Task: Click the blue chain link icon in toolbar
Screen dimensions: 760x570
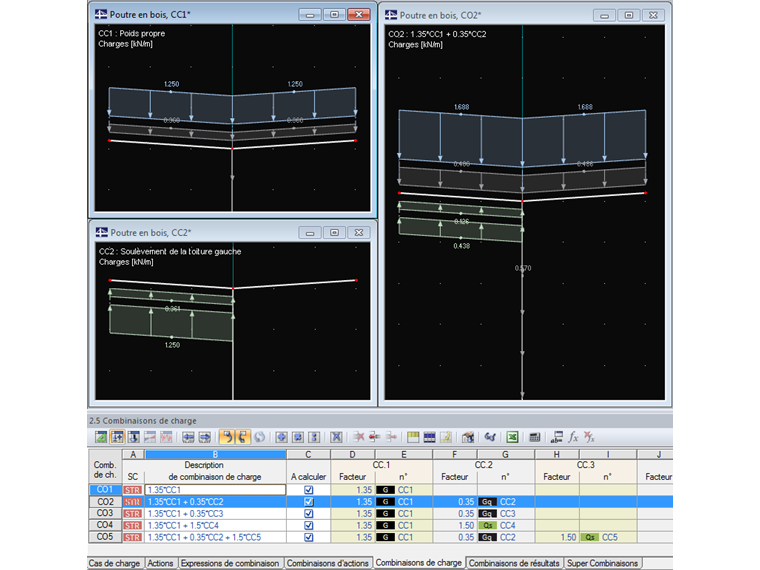Action: point(490,437)
